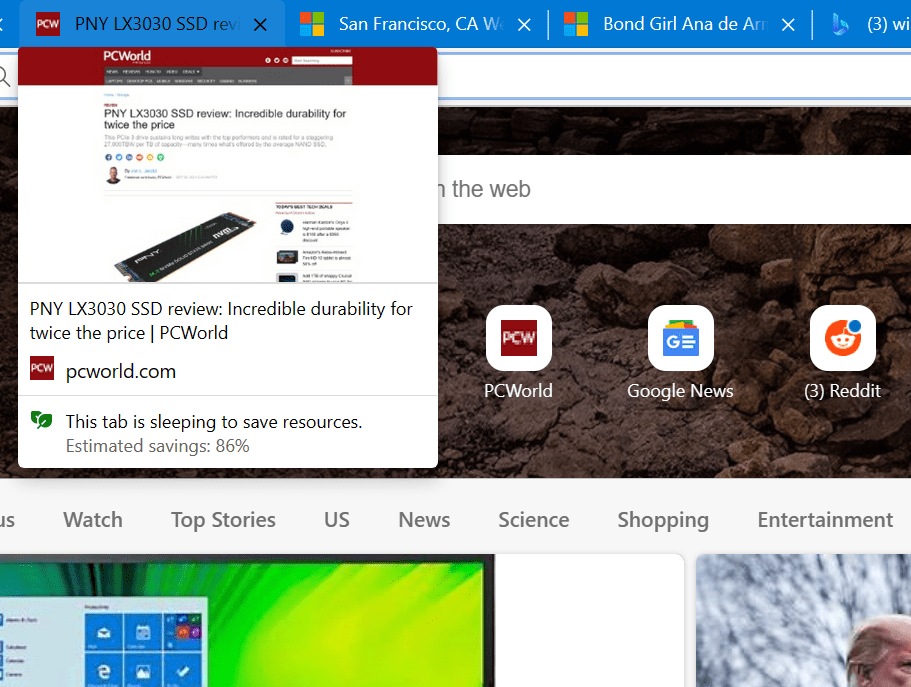Click the (3) Reddit label under its tile
This screenshot has width=911, height=687.
point(842,391)
